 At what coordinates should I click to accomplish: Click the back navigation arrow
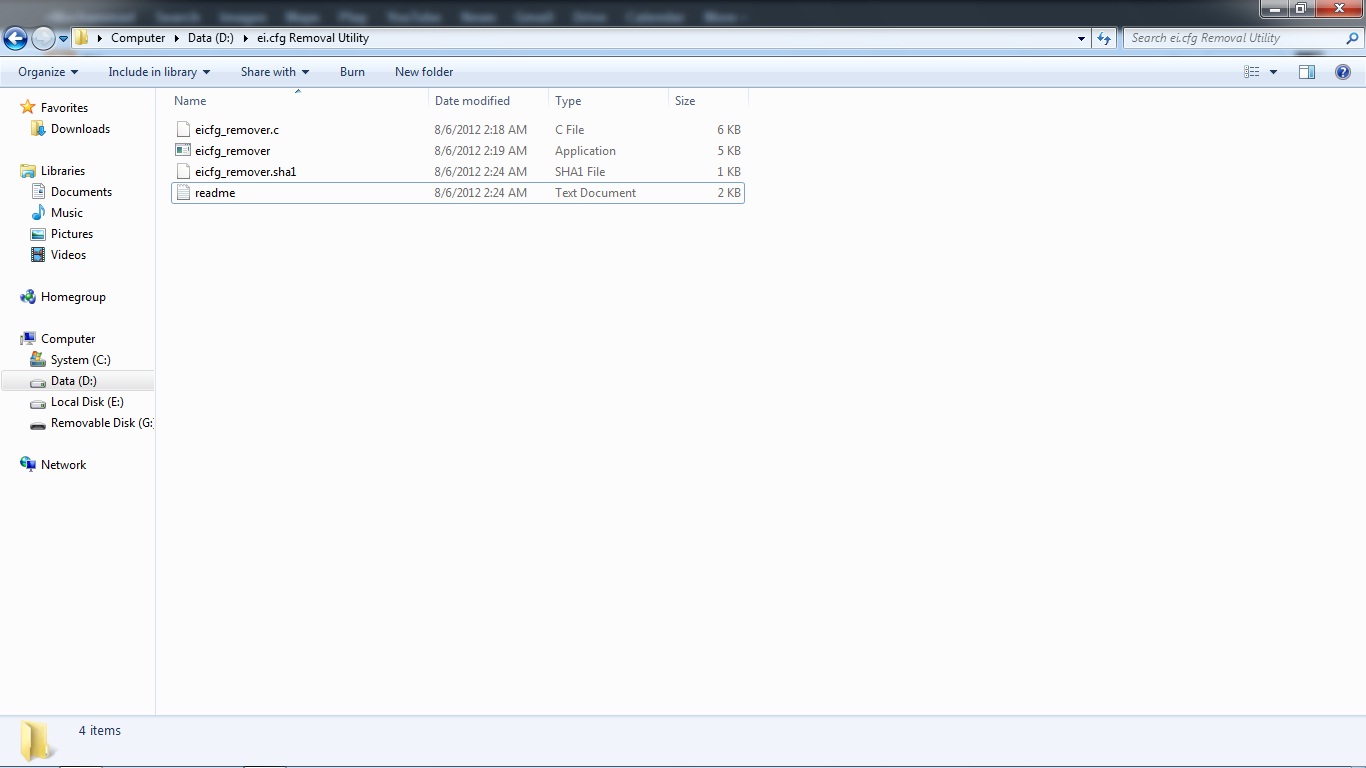(x=15, y=38)
